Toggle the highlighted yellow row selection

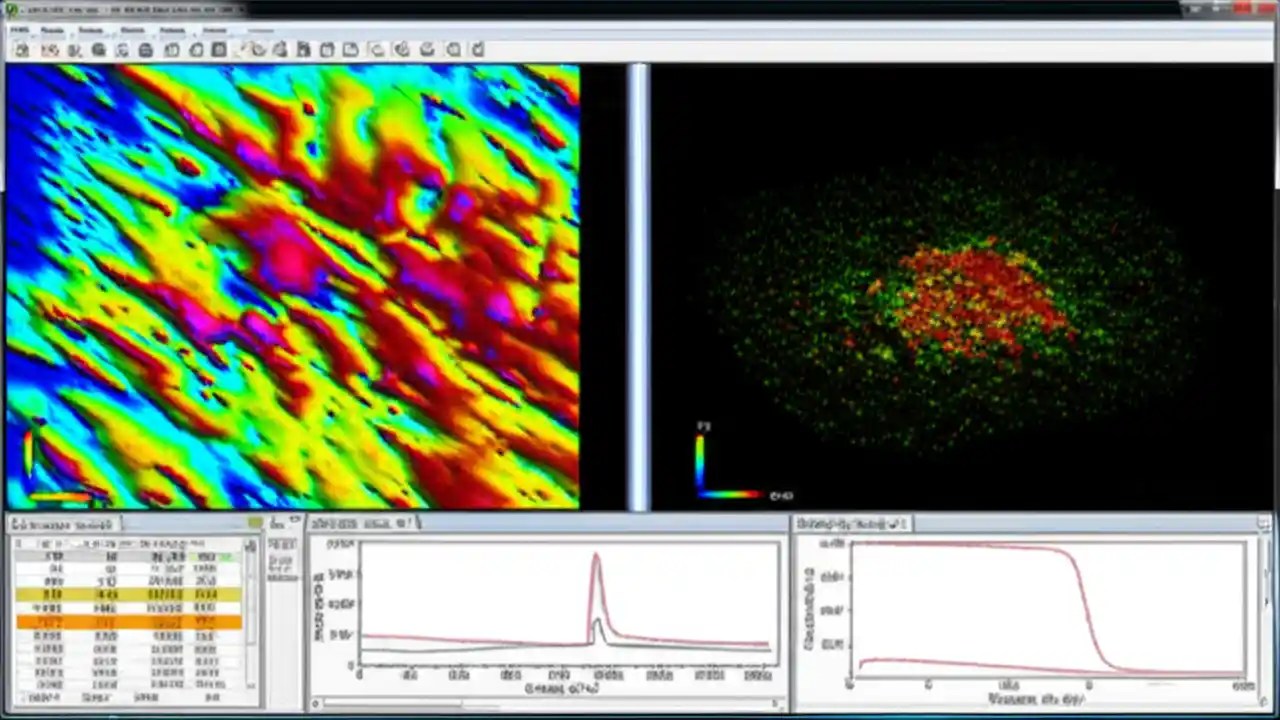click(130, 594)
